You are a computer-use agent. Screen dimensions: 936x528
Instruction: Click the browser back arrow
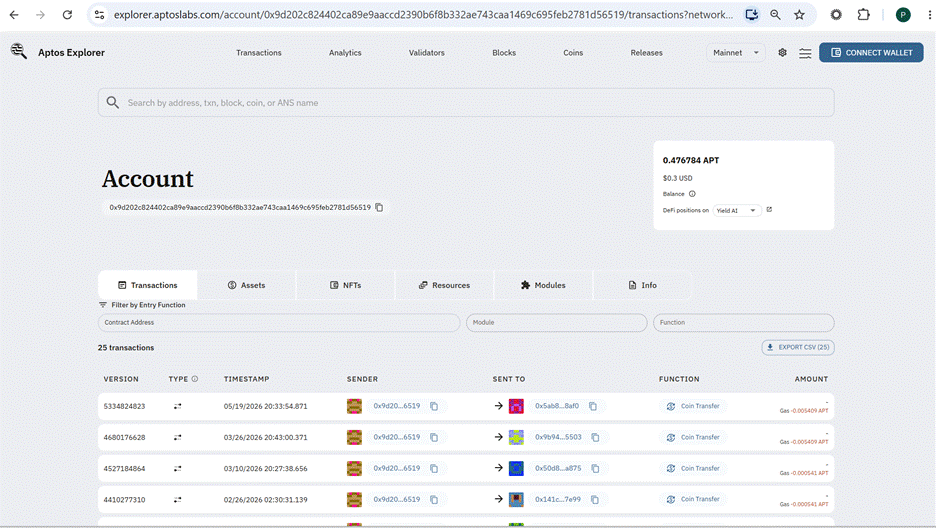pyautogui.click(x=14, y=15)
